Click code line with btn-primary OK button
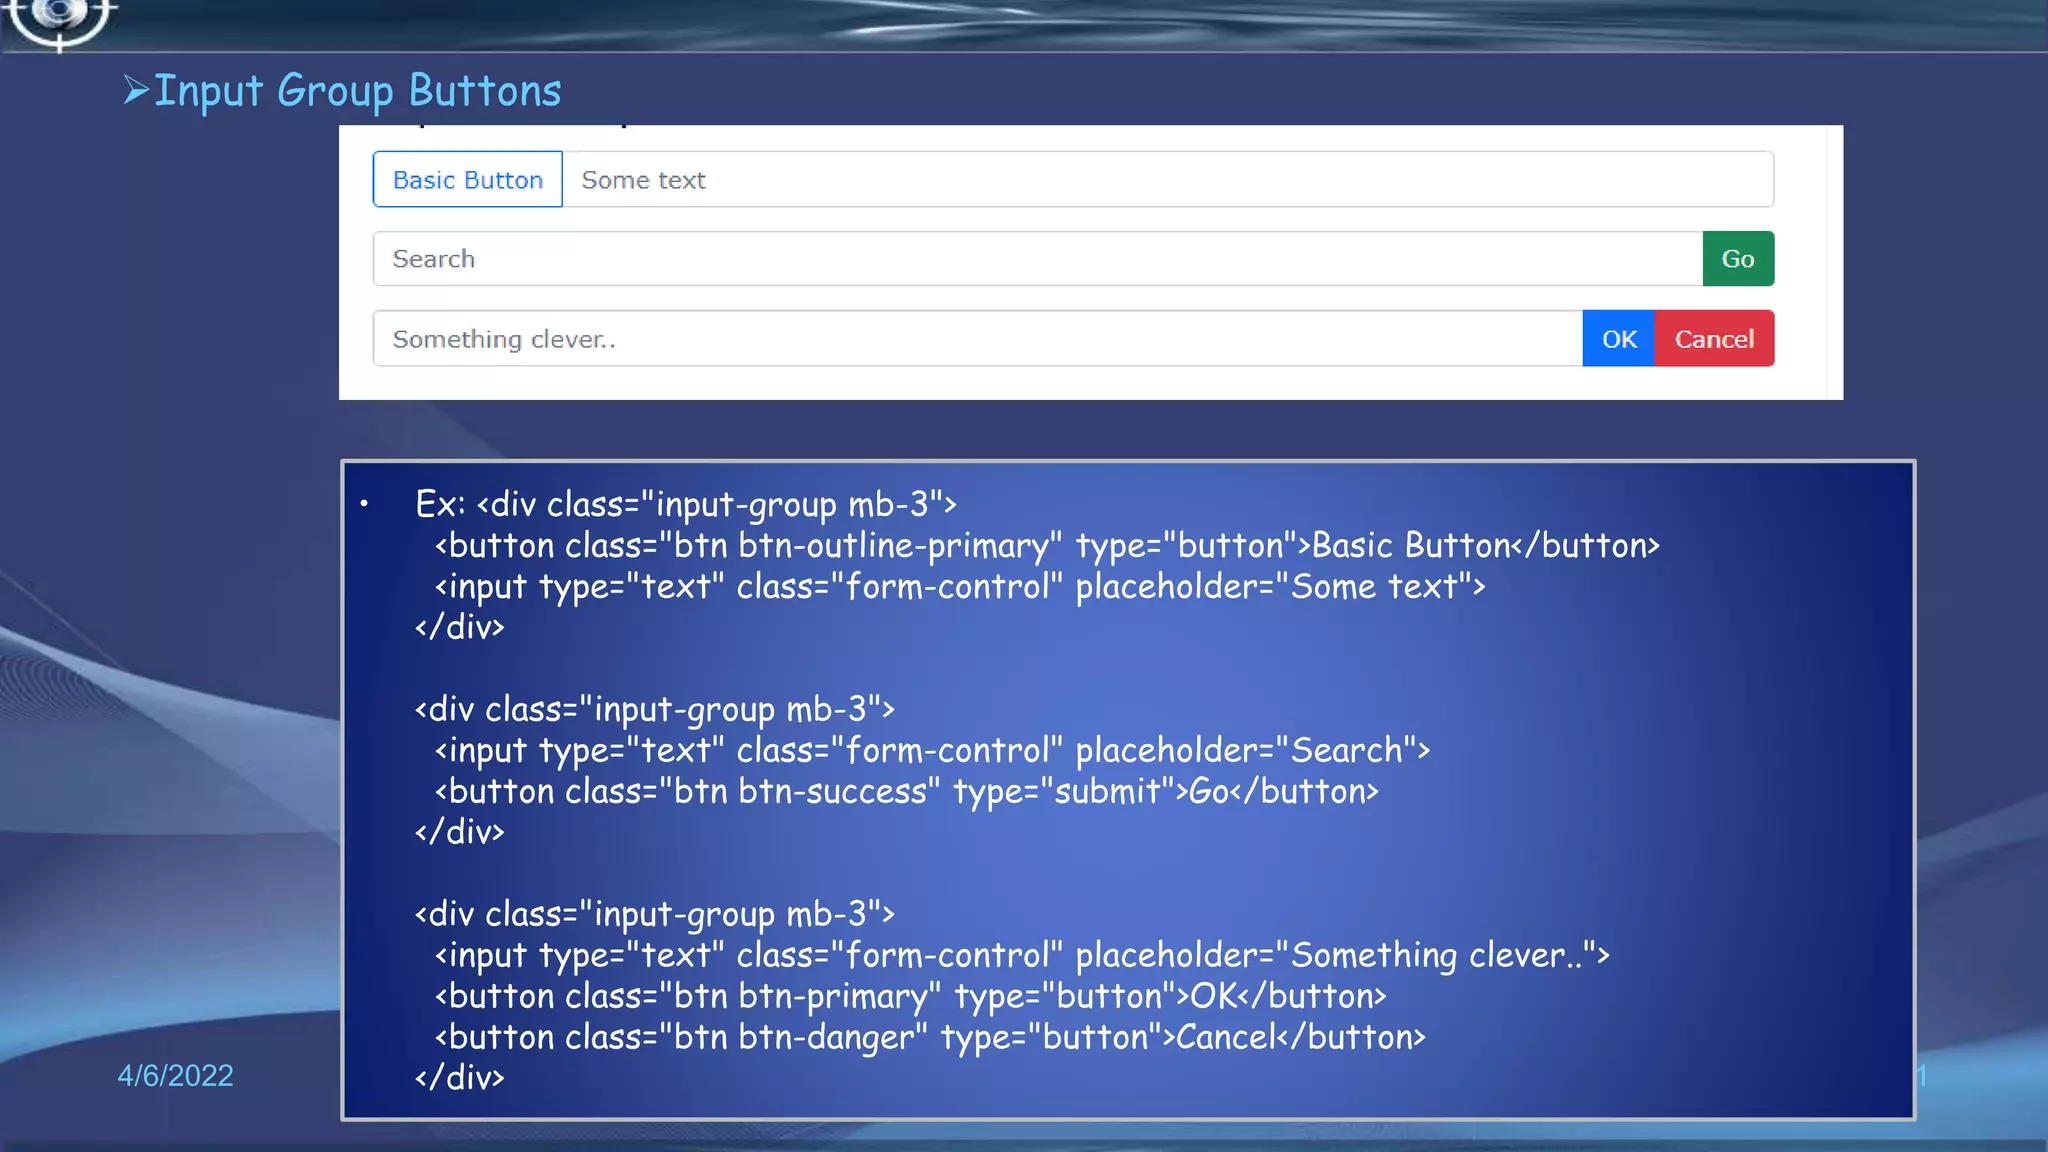Viewport: 2048px width, 1152px height. pos(910,997)
